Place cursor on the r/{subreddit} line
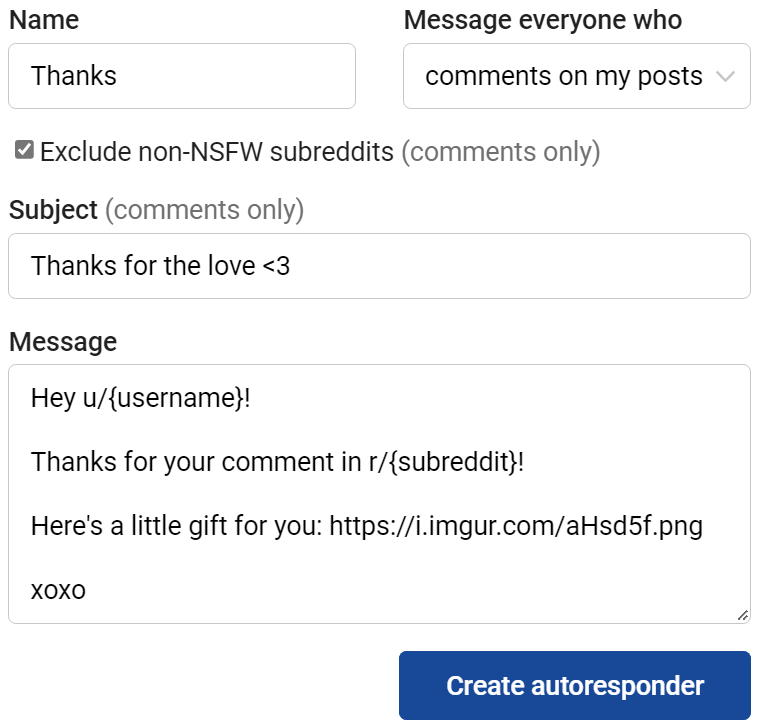The height and width of the screenshot is (728, 759). tap(277, 463)
